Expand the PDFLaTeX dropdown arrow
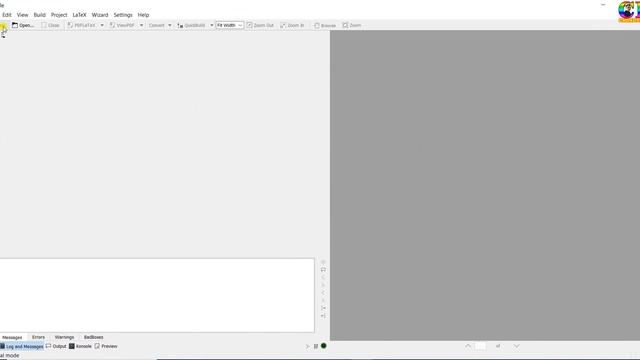 pos(102,25)
